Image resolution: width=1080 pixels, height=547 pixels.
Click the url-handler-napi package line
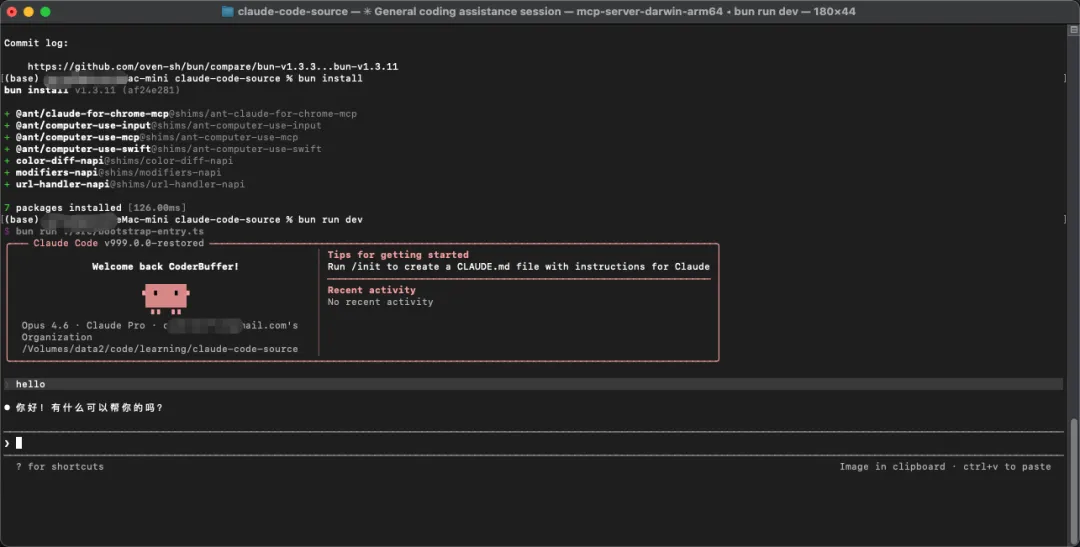click(x=124, y=184)
